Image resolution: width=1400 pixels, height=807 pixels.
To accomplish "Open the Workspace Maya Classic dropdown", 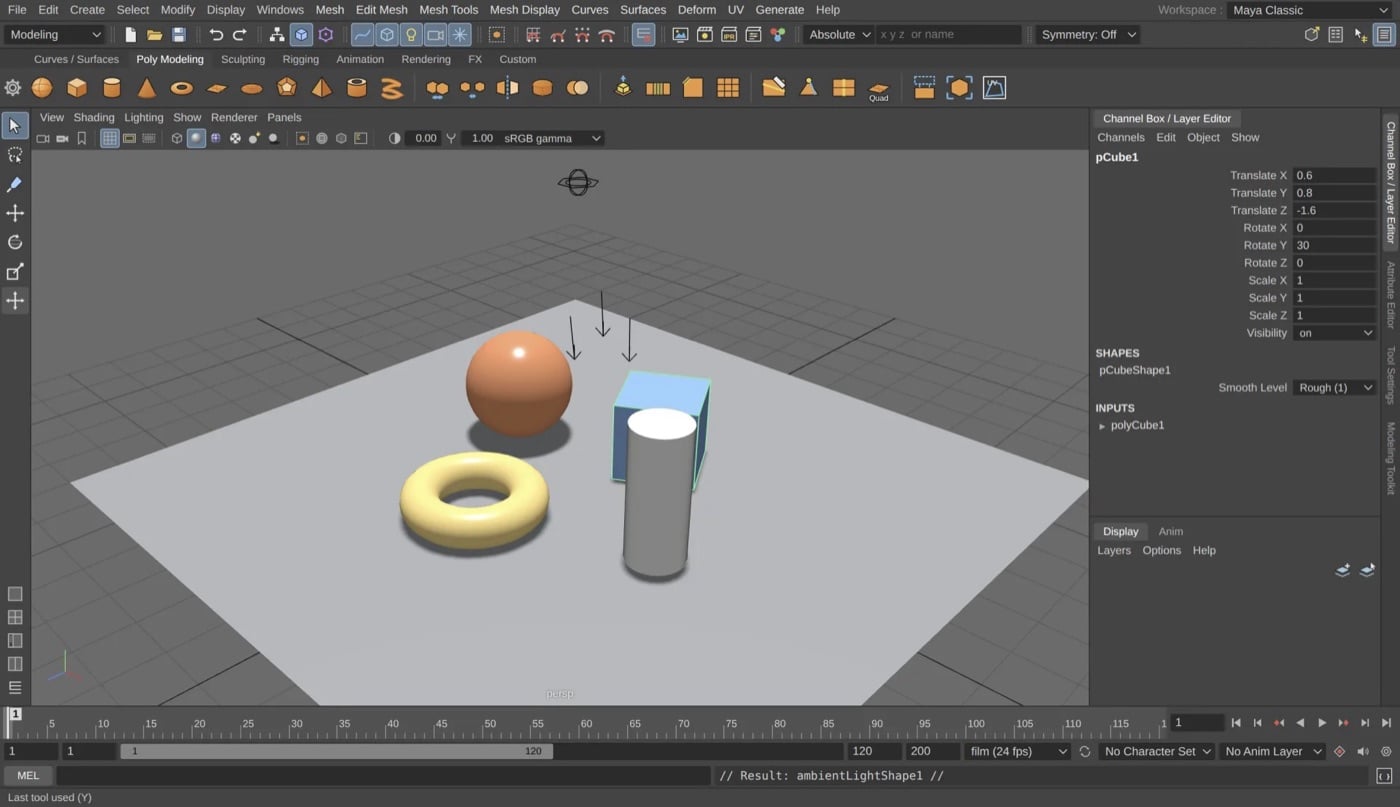I will coord(1310,10).
